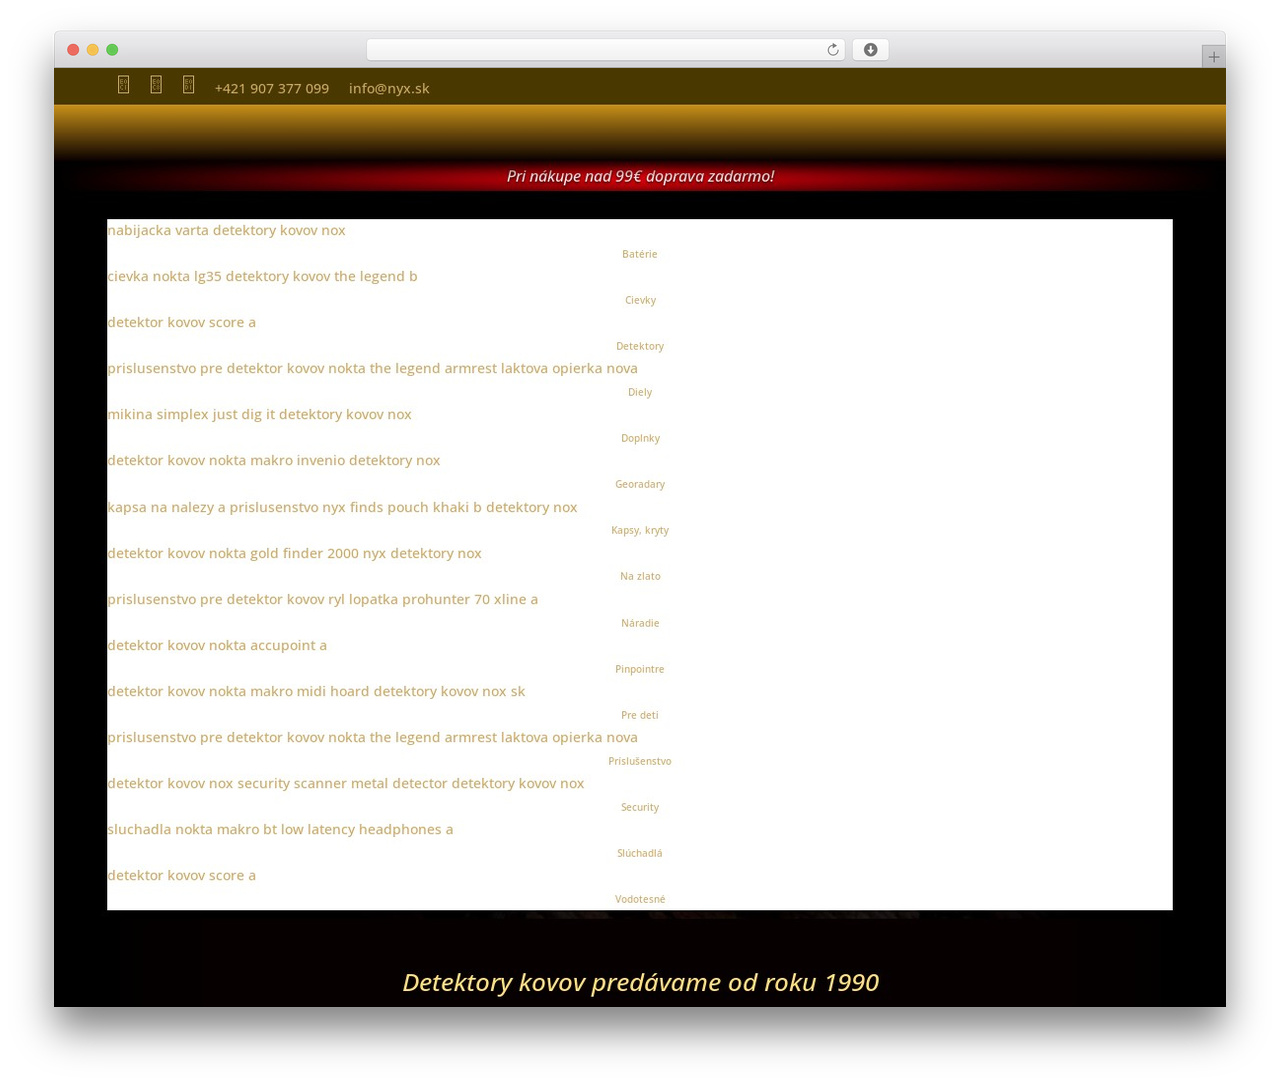Screen dimensions: 1280x1084
Task: Select the Pre deti category
Action: [x=640, y=715]
